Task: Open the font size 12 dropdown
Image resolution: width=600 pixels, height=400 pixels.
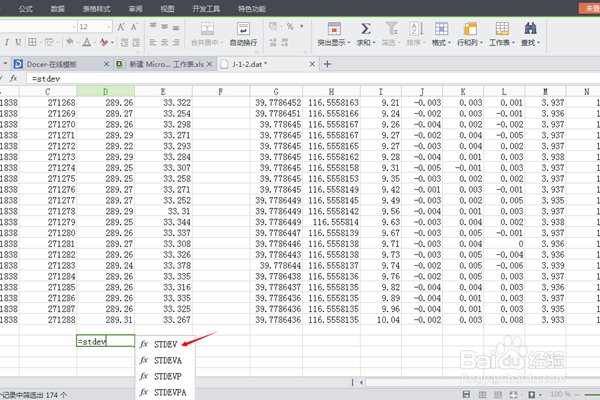Action: coord(109,26)
